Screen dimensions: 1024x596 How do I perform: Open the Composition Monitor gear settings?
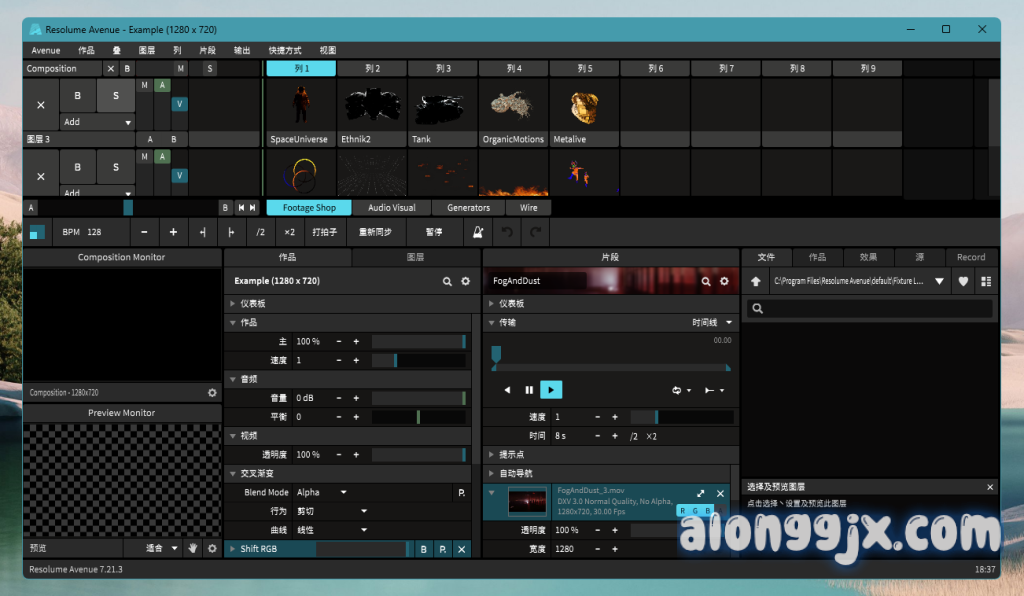click(x=212, y=393)
